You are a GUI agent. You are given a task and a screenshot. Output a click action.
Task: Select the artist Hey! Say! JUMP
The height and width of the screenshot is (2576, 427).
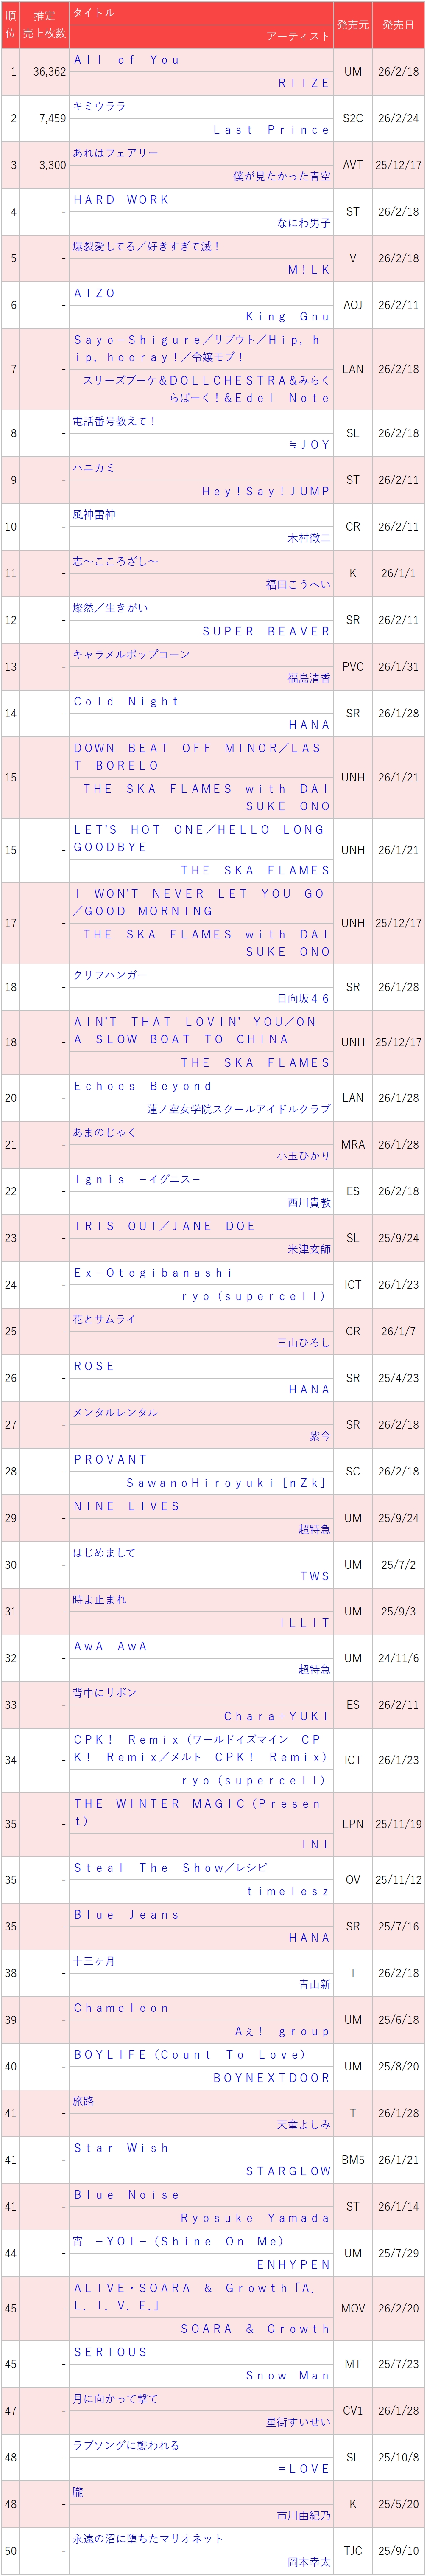266,491
